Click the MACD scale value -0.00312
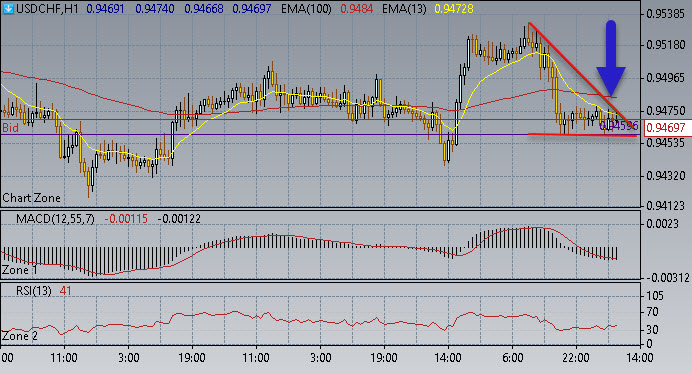 pyautogui.click(x=667, y=278)
